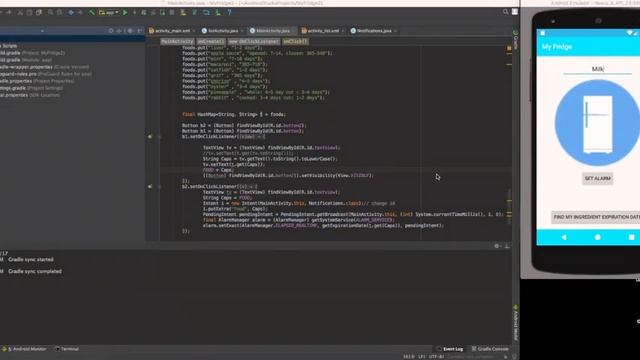Screen dimensions: 640x360
Task: Click the Debug app toolbar icon
Action: [143, 13]
